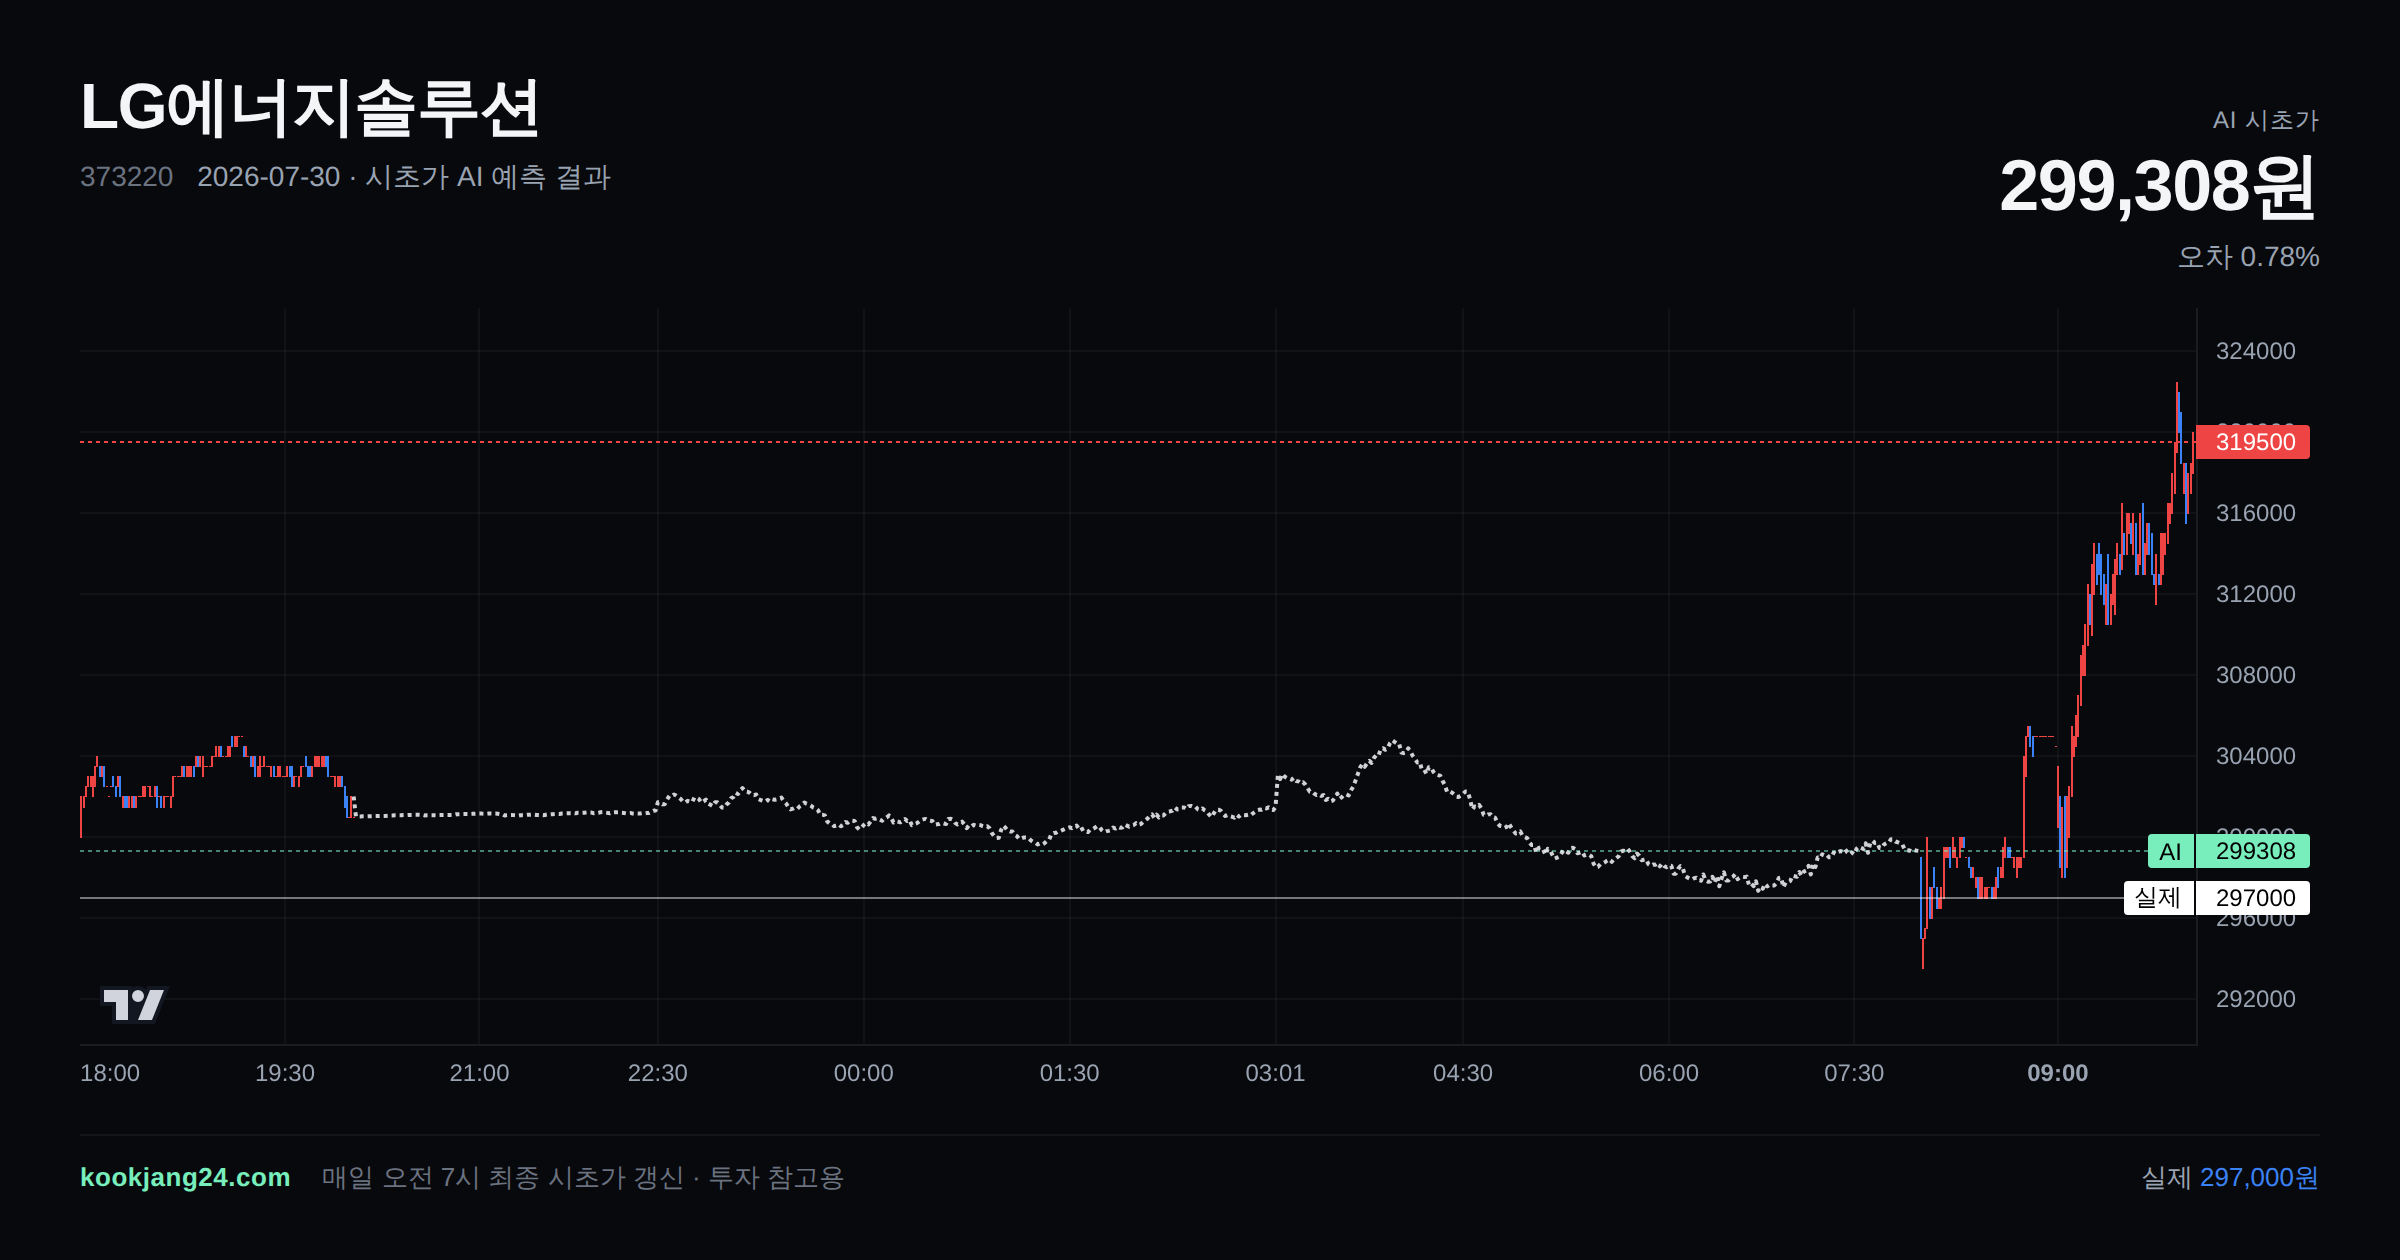Click the red 319500 price label
2400x1260 pixels.
click(x=2254, y=442)
